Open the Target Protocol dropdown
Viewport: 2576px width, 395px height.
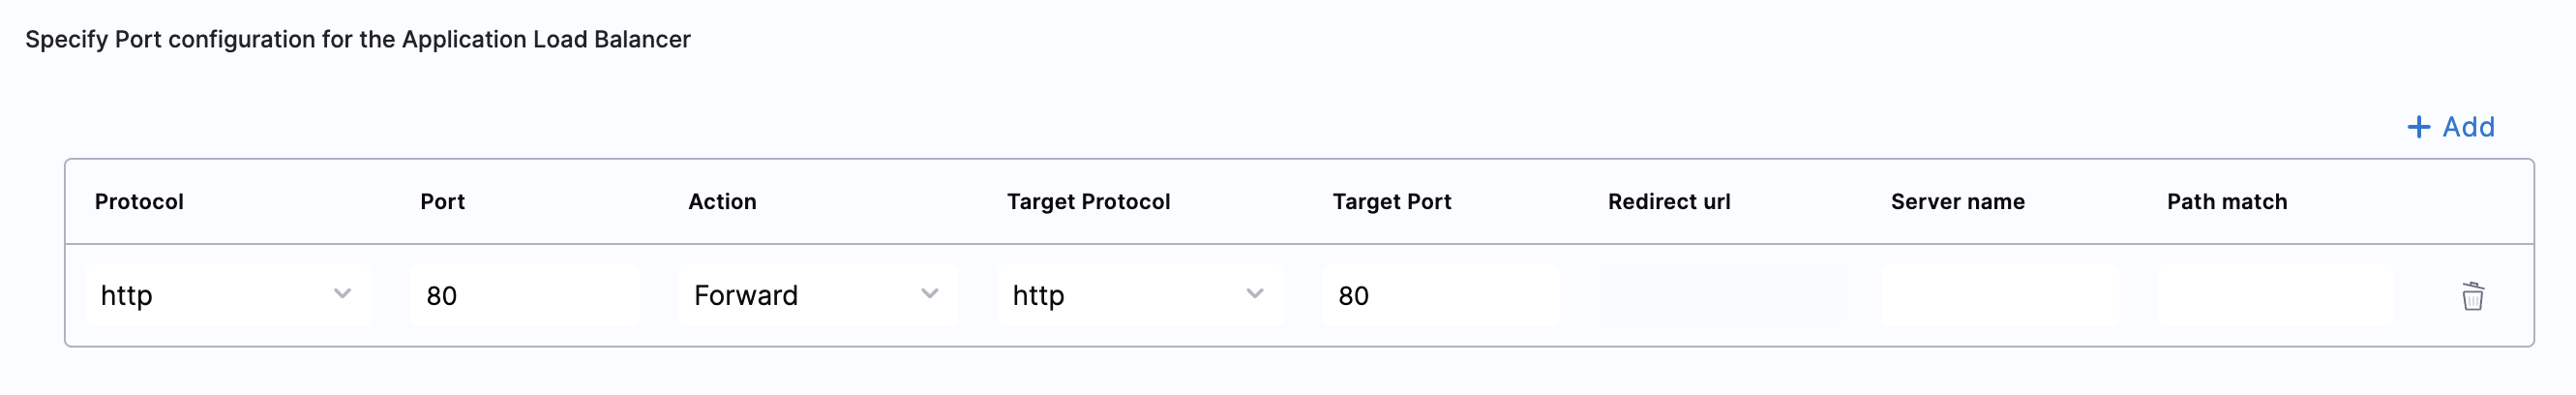click(1139, 295)
